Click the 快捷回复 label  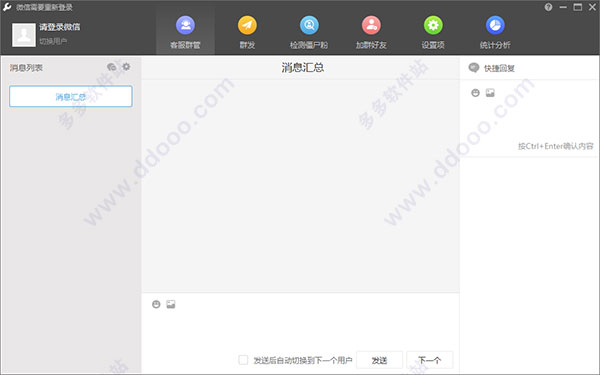(x=499, y=68)
